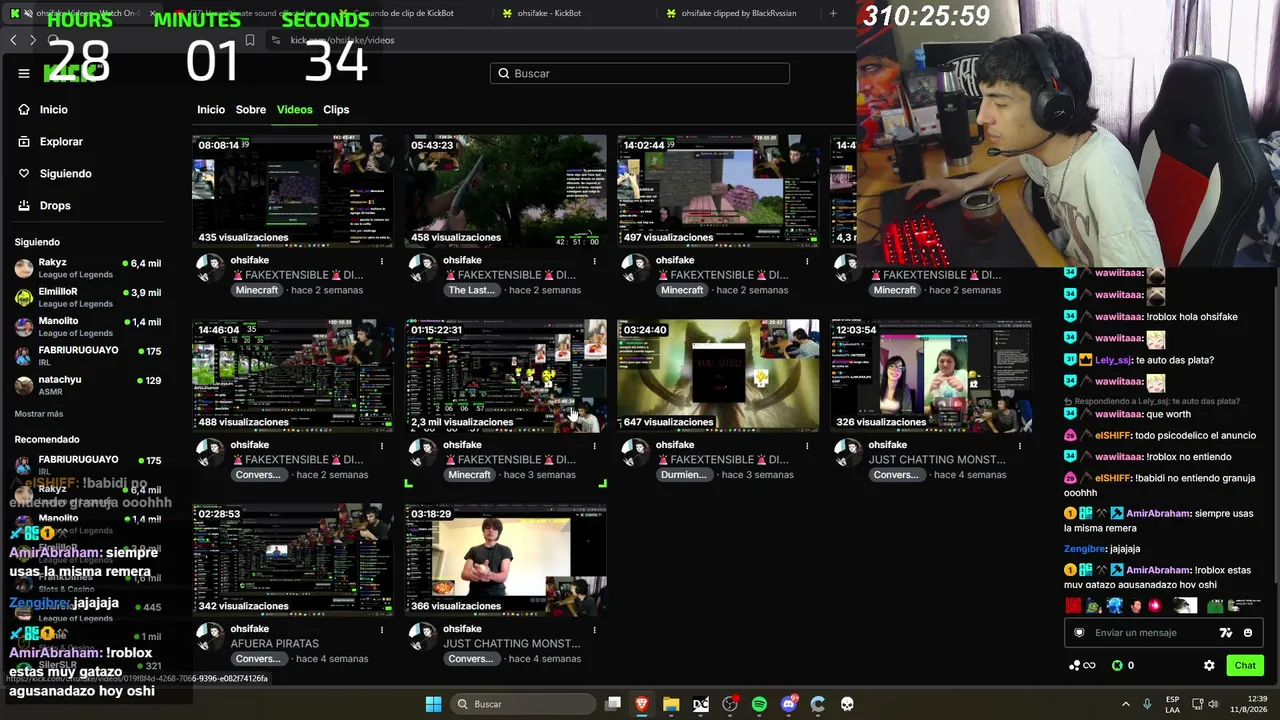Expand Siguiendo list with Mostrar más
This screenshot has width=1280, height=720.
(39, 414)
